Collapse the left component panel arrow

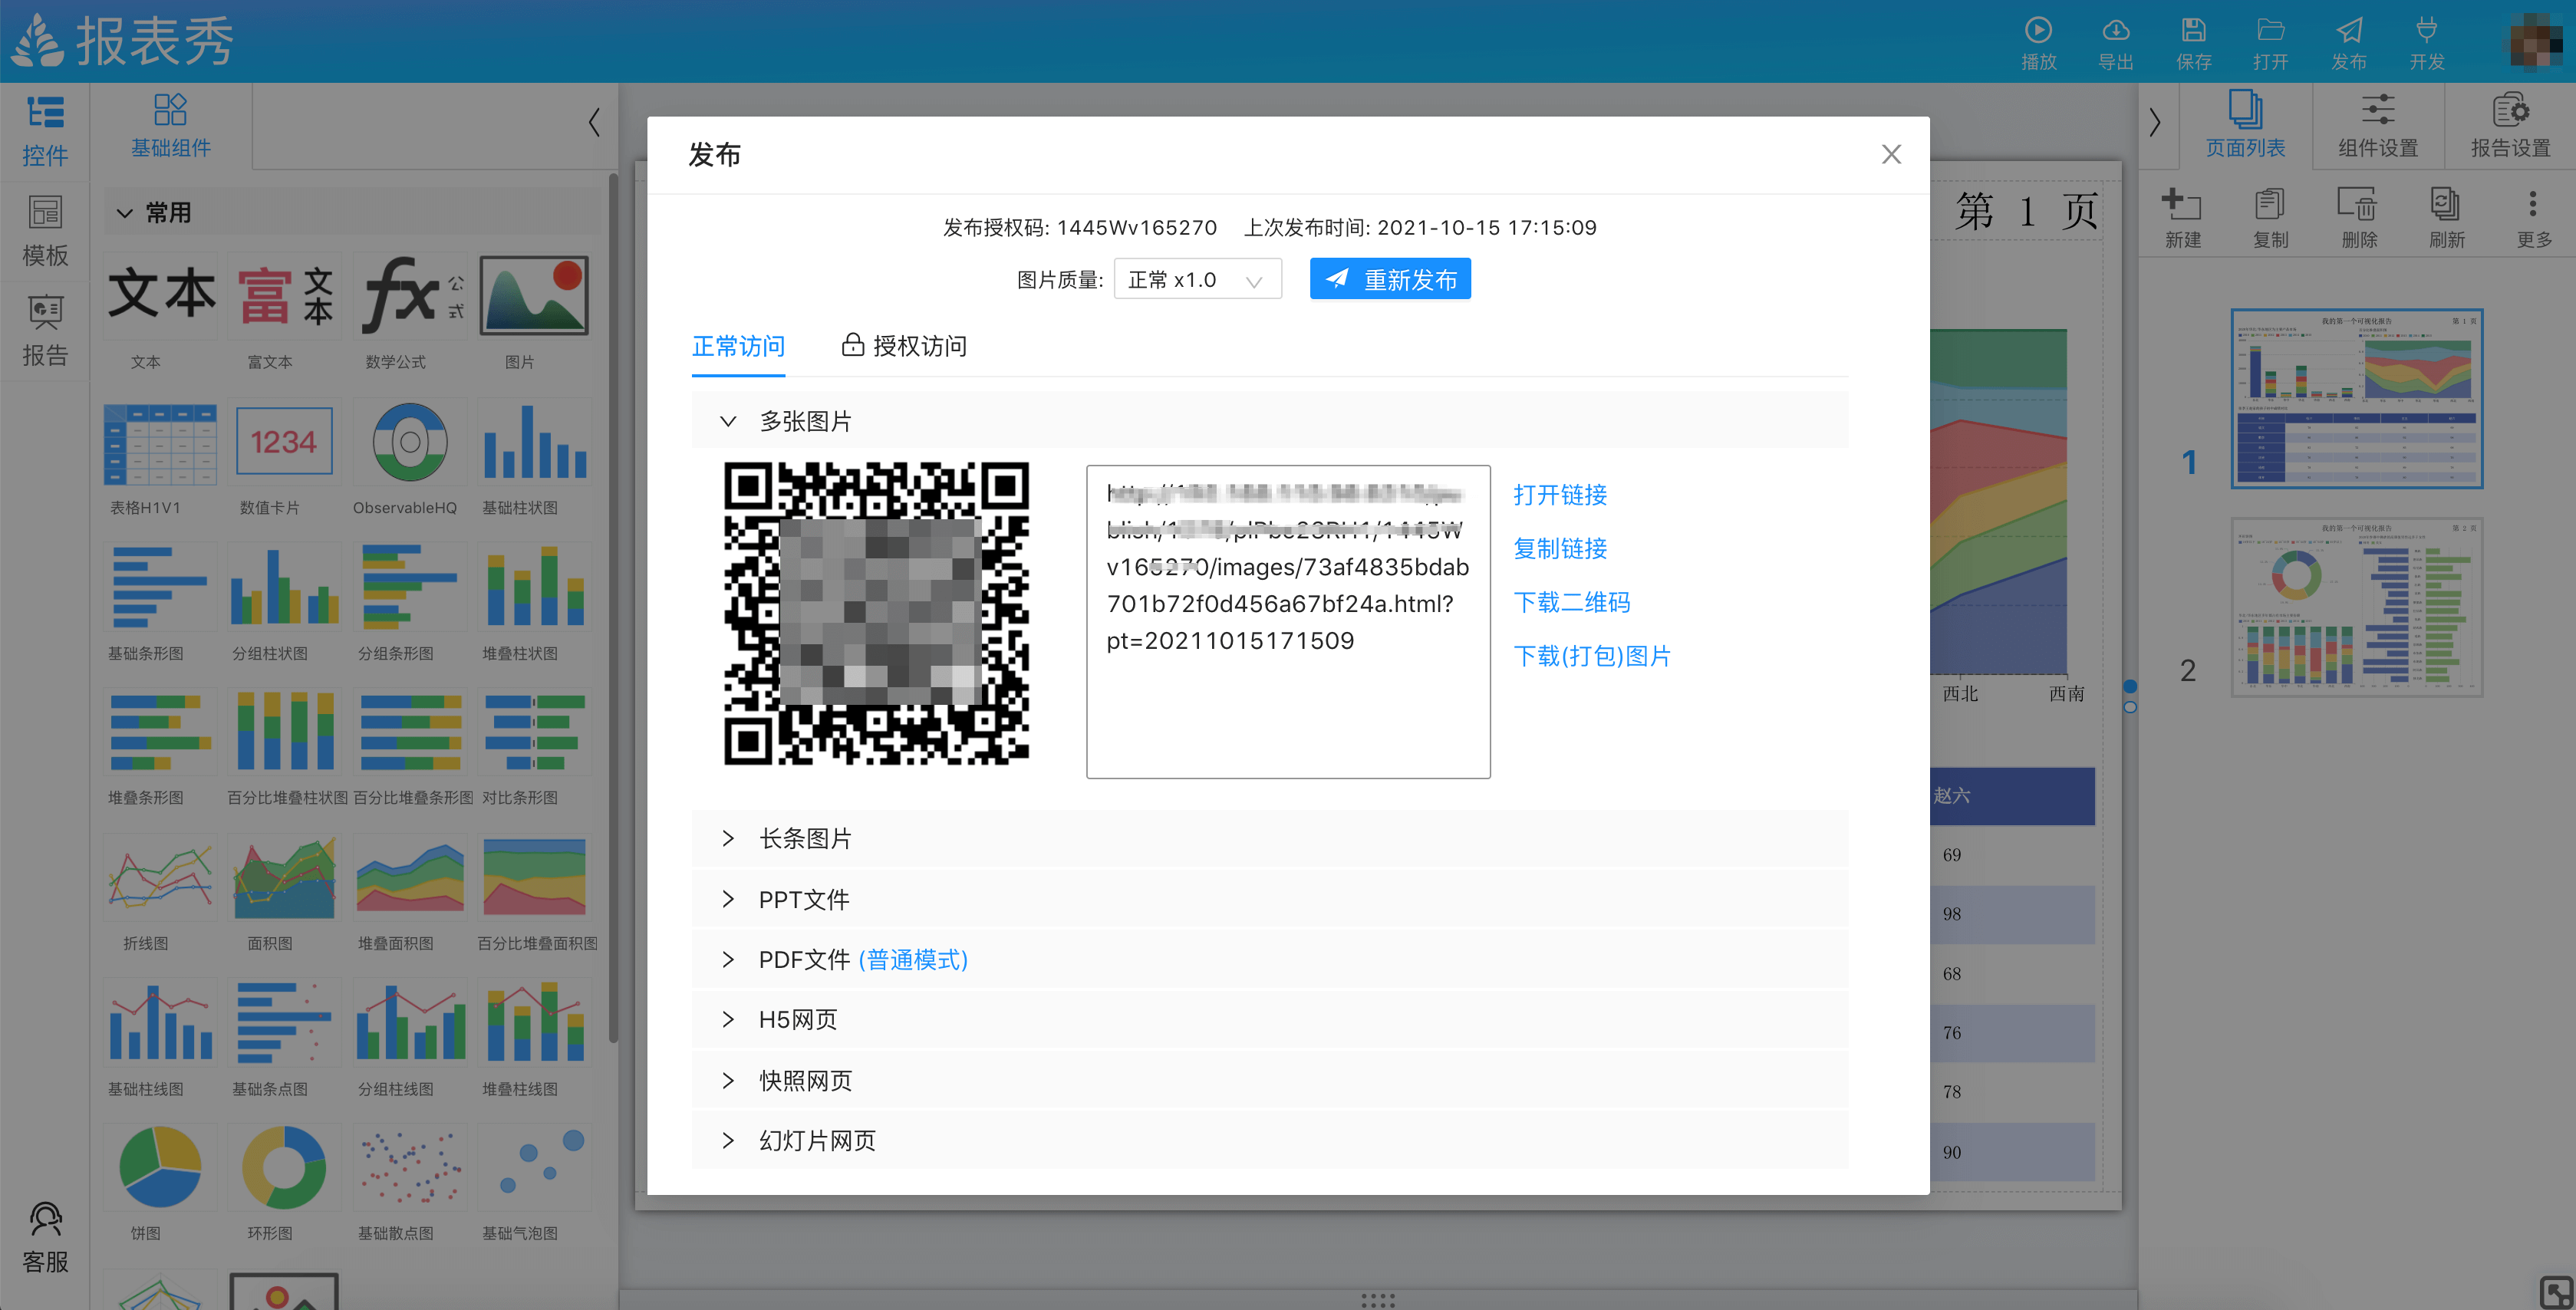594,123
